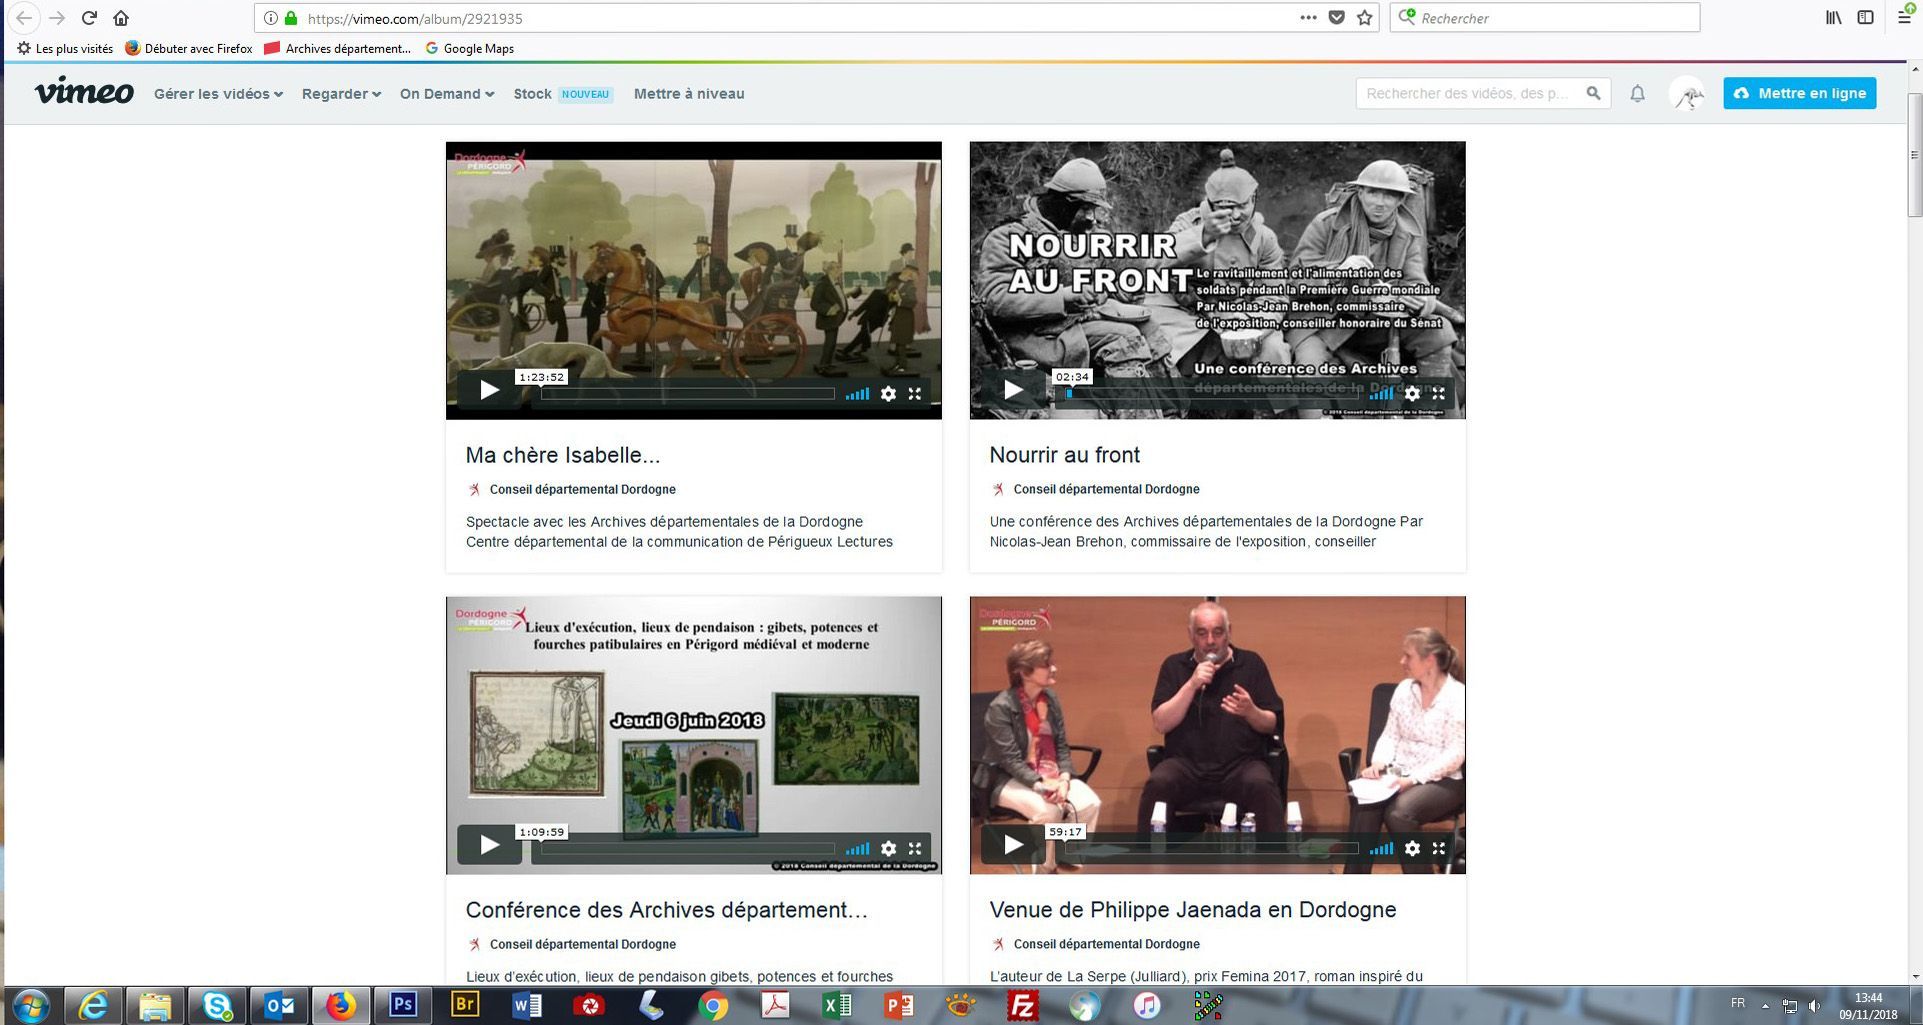Click the Firefox home button

[121, 18]
